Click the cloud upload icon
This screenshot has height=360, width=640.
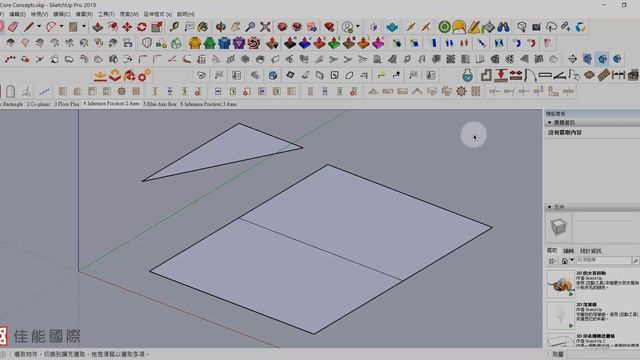pyautogui.click(x=551, y=27)
